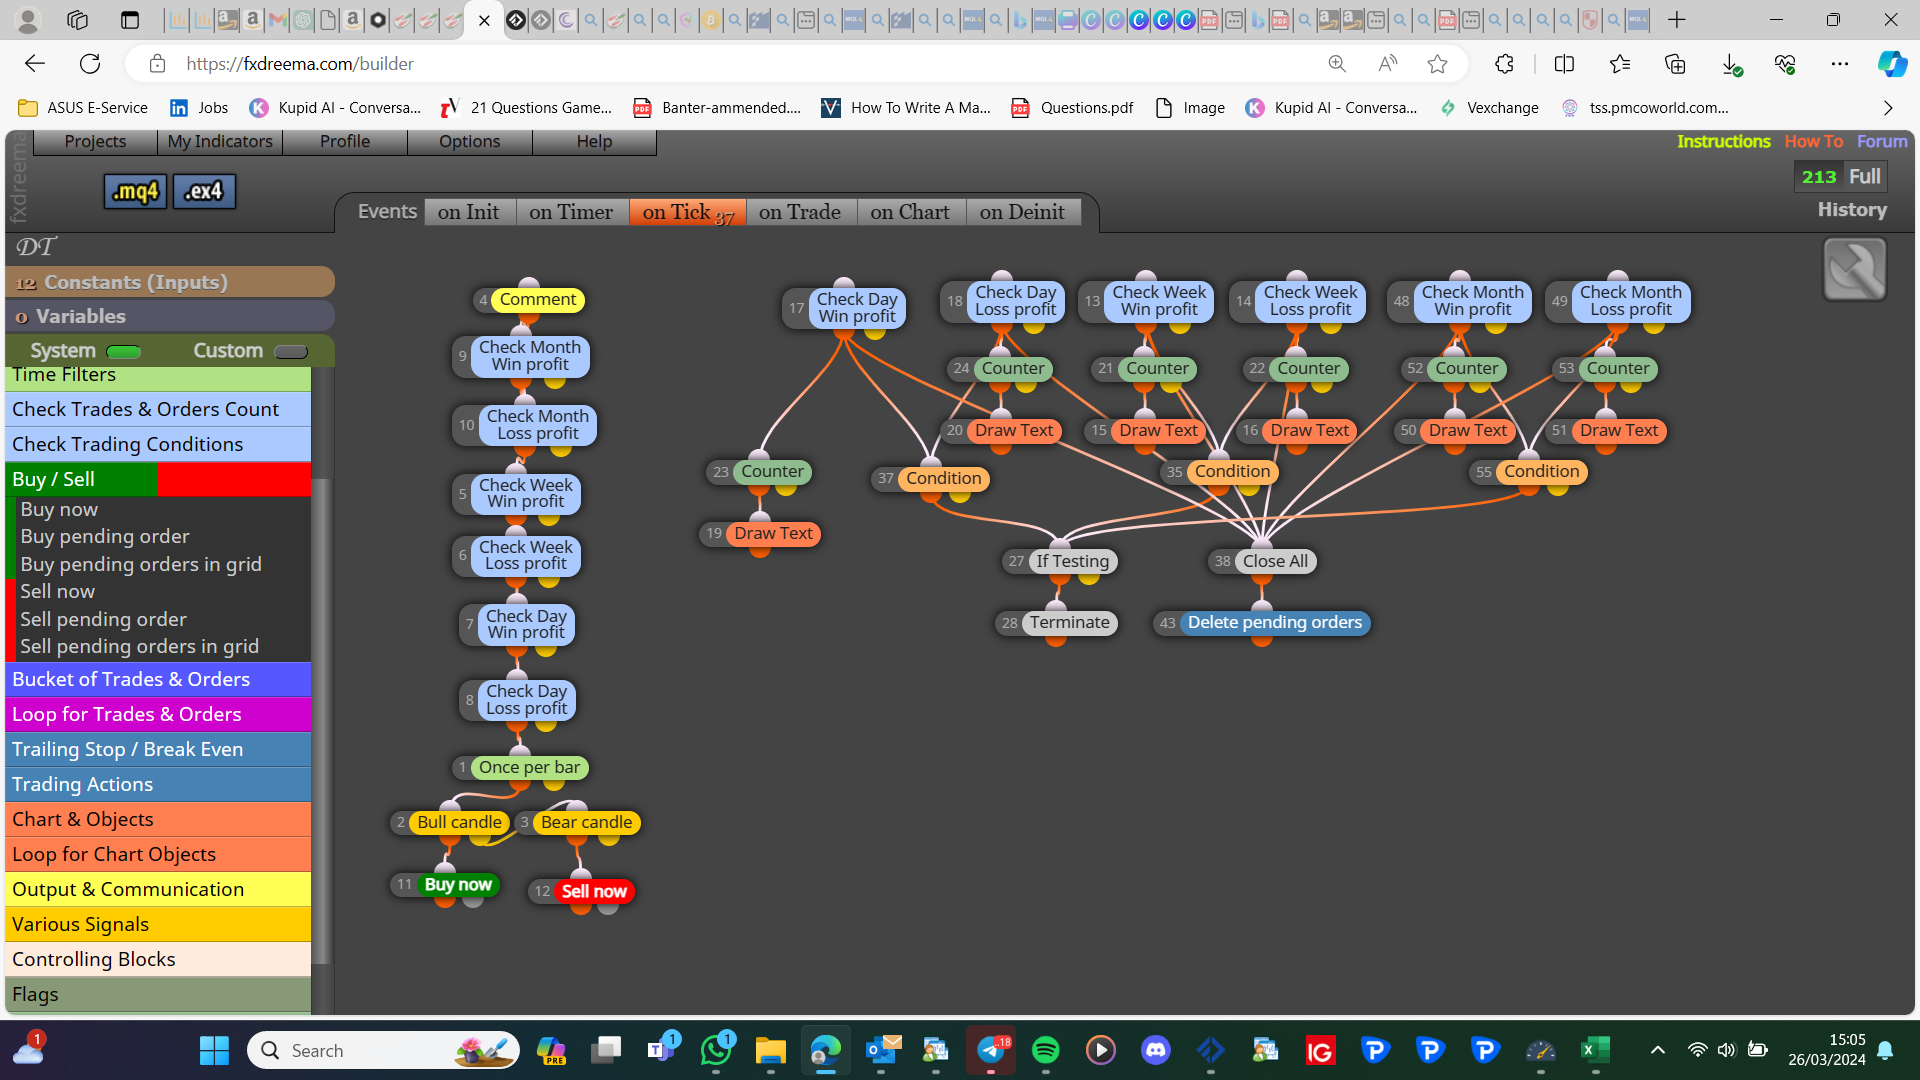Open Discord from the taskbar
1920x1080 pixels.
click(x=1155, y=1050)
